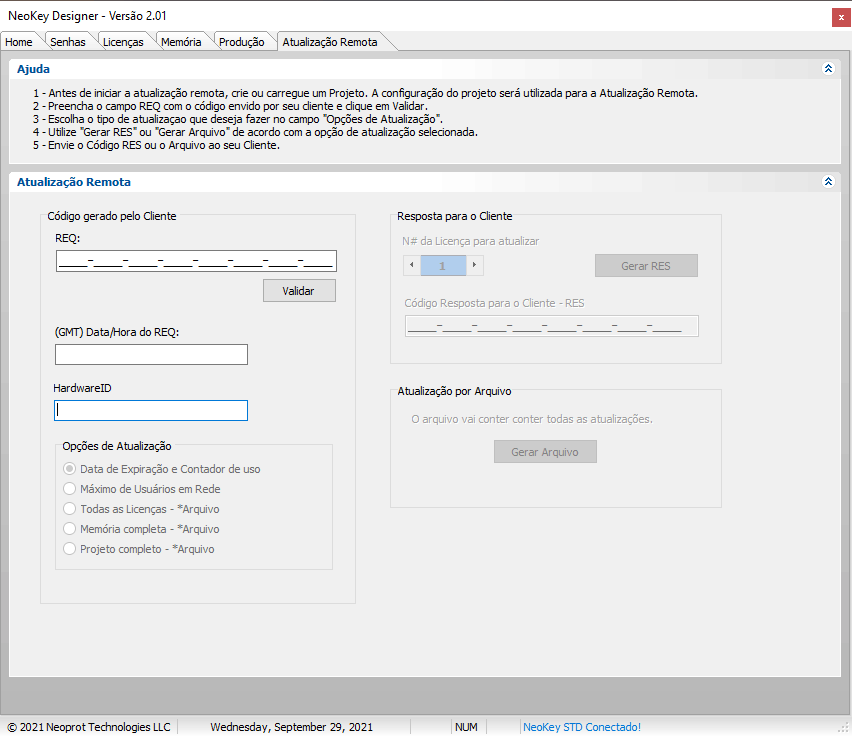
Task: Decrease license number with left arrow
Action: tap(412, 265)
